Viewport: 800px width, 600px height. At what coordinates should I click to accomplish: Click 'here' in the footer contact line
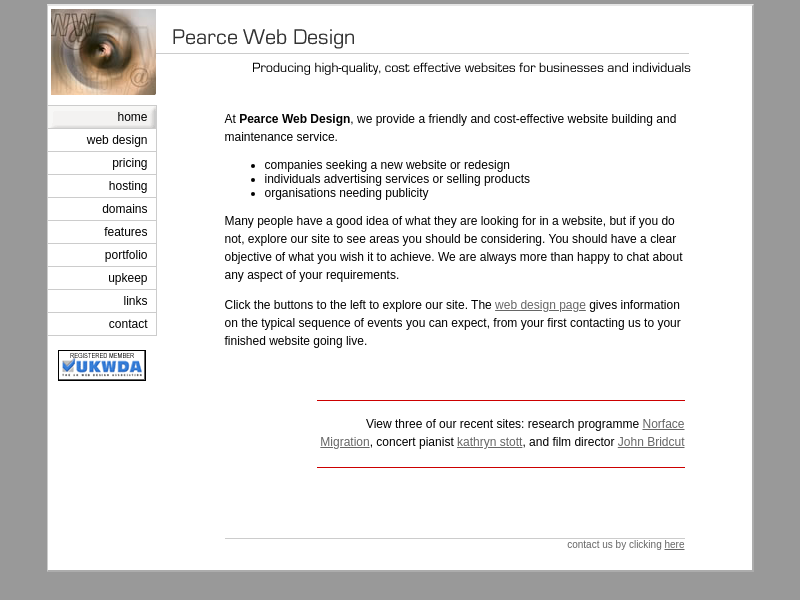tap(674, 545)
